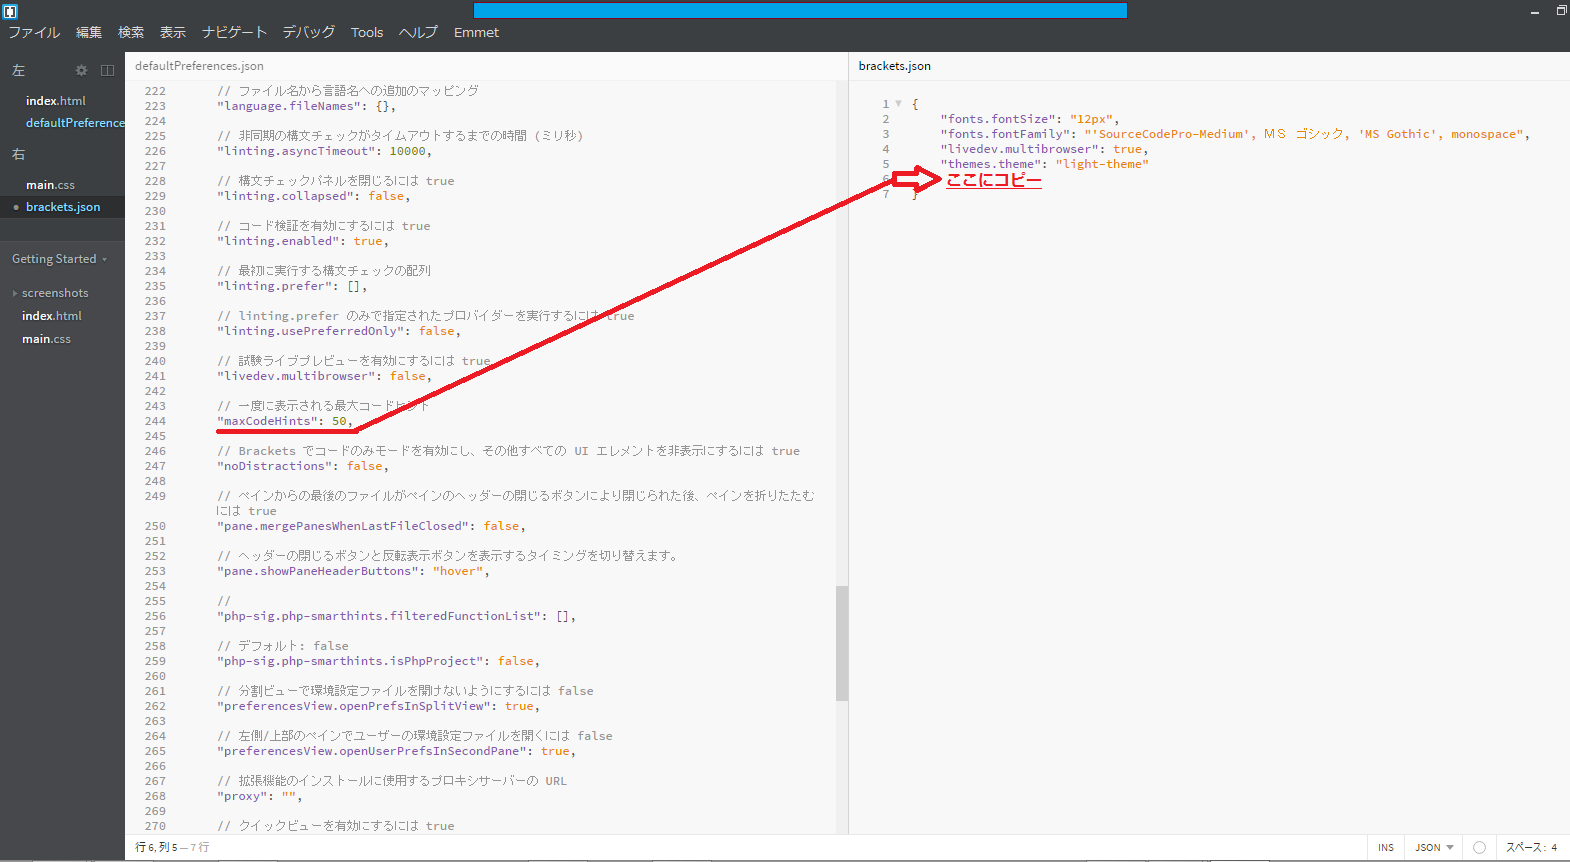Collapse code fold arrow at line 1
This screenshot has height=862, width=1570.
coord(898,103)
